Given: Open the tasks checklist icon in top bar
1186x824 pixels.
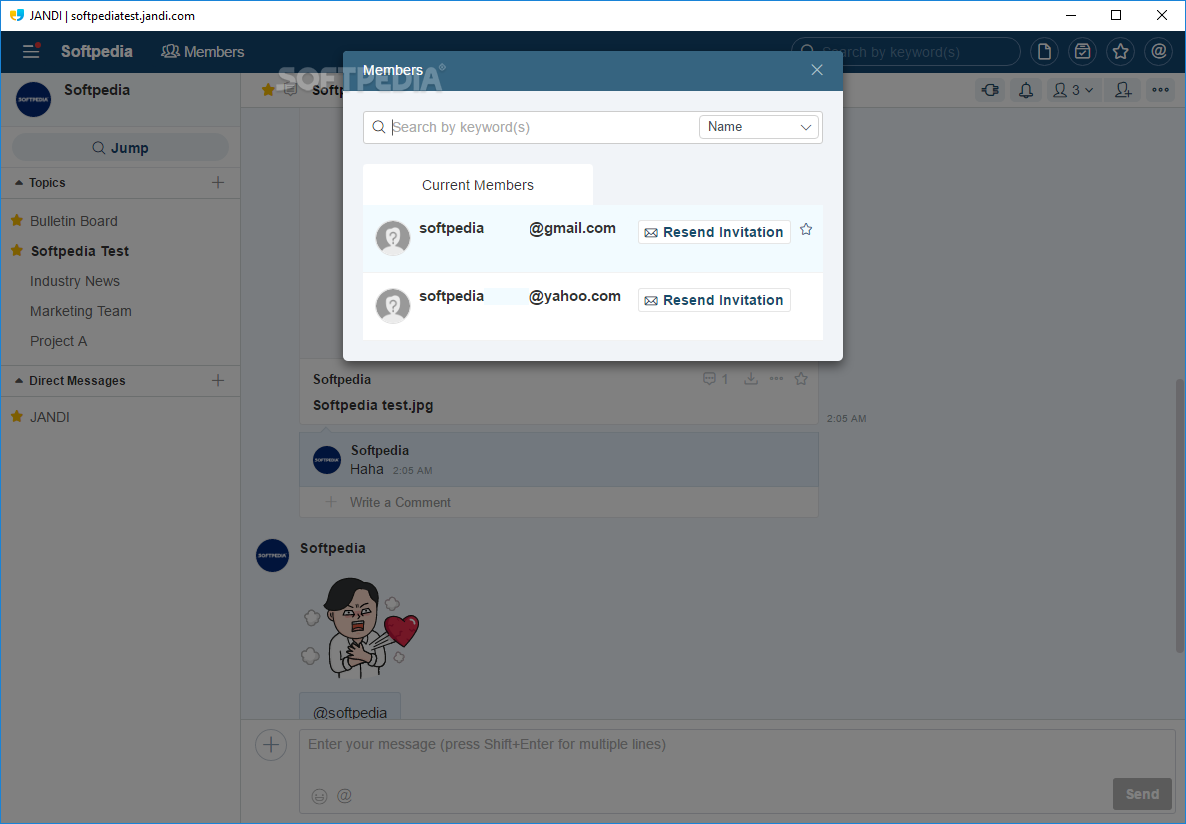Looking at the screenshot, I should click(x=1082, y=51).
